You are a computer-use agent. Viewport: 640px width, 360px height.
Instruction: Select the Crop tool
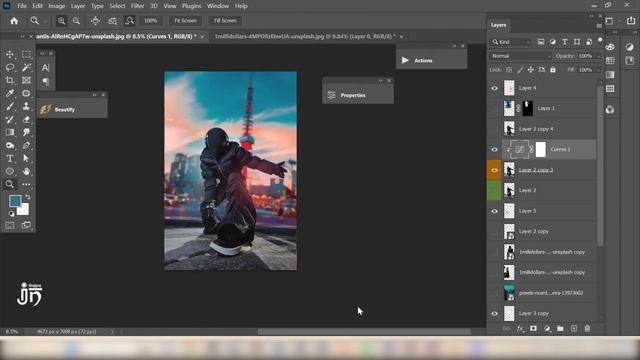pyautogui.click(x=10, y=80)
